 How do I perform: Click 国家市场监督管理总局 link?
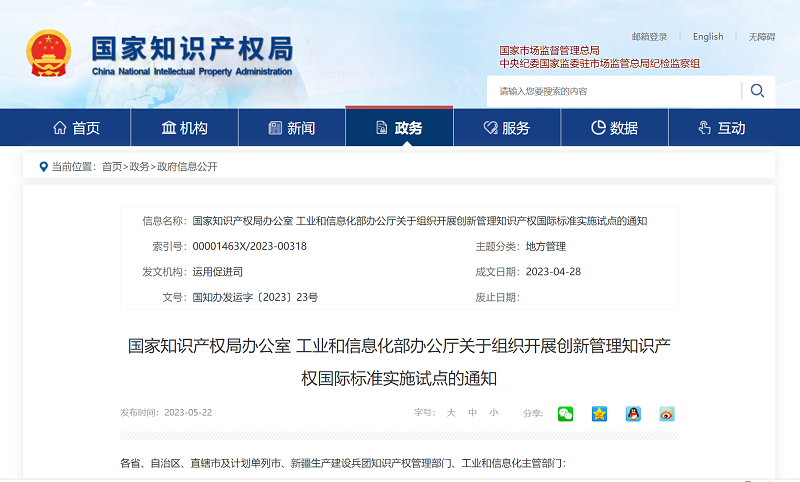(x=549, y=50)
